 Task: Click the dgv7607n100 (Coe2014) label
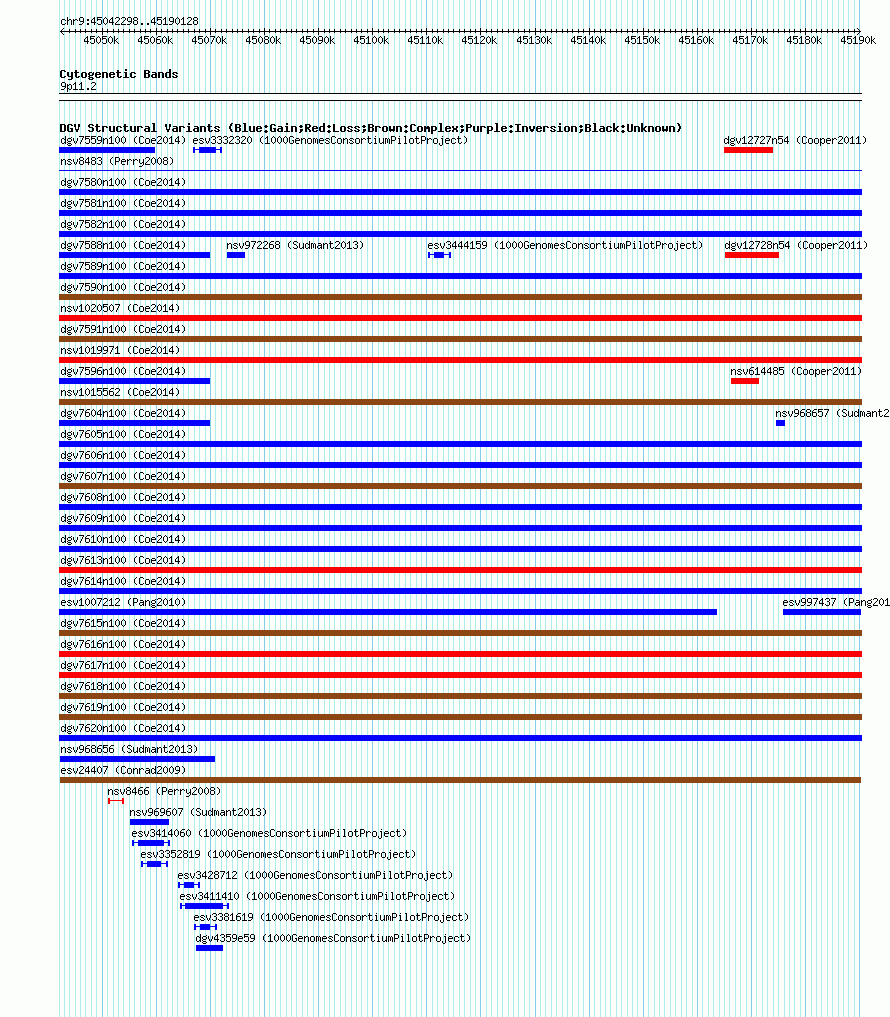[123, 476]
